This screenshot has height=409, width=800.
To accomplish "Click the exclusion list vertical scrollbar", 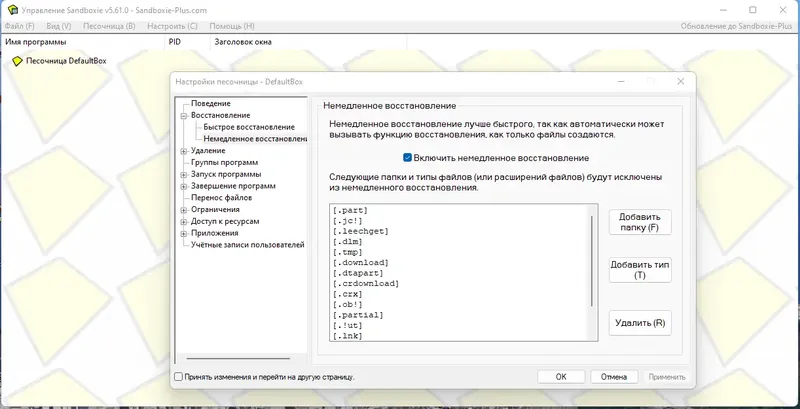I will pos(592,261).
